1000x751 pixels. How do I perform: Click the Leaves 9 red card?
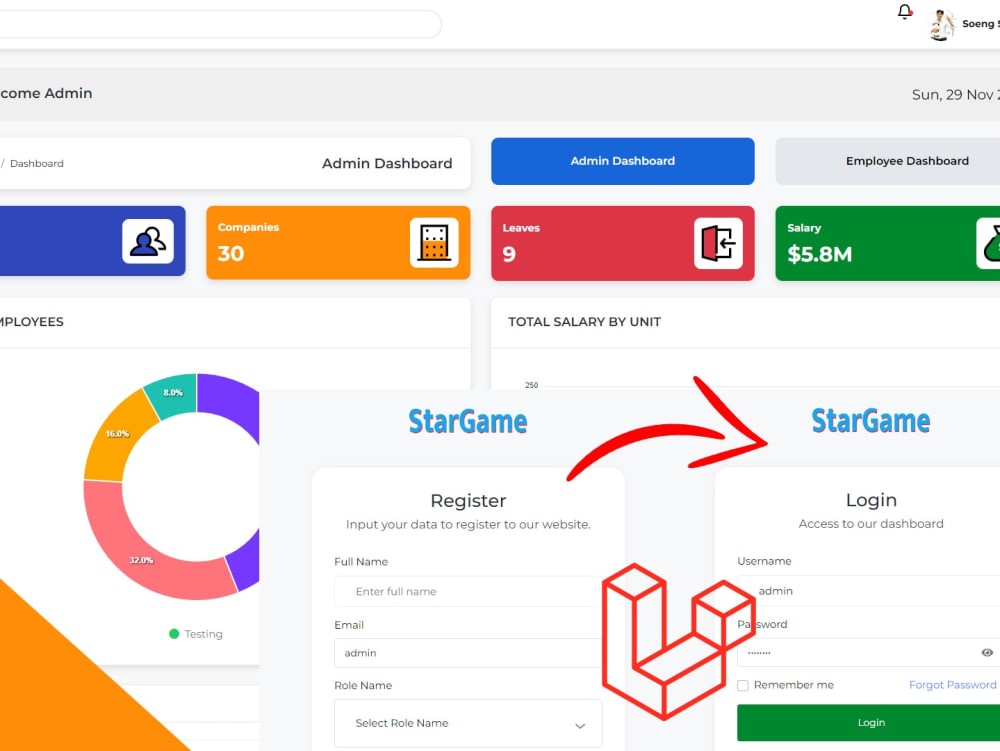coord(622,243)
